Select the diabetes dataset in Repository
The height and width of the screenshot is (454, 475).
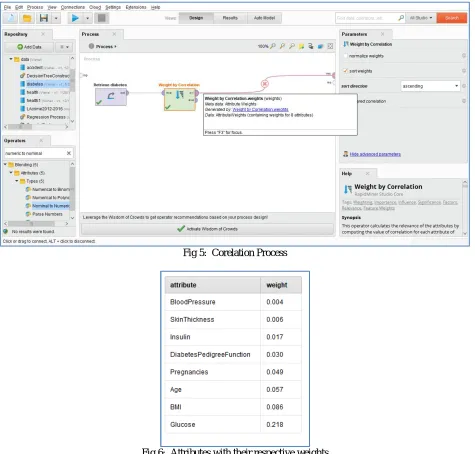pyautogui.click(x=45, y=84)
